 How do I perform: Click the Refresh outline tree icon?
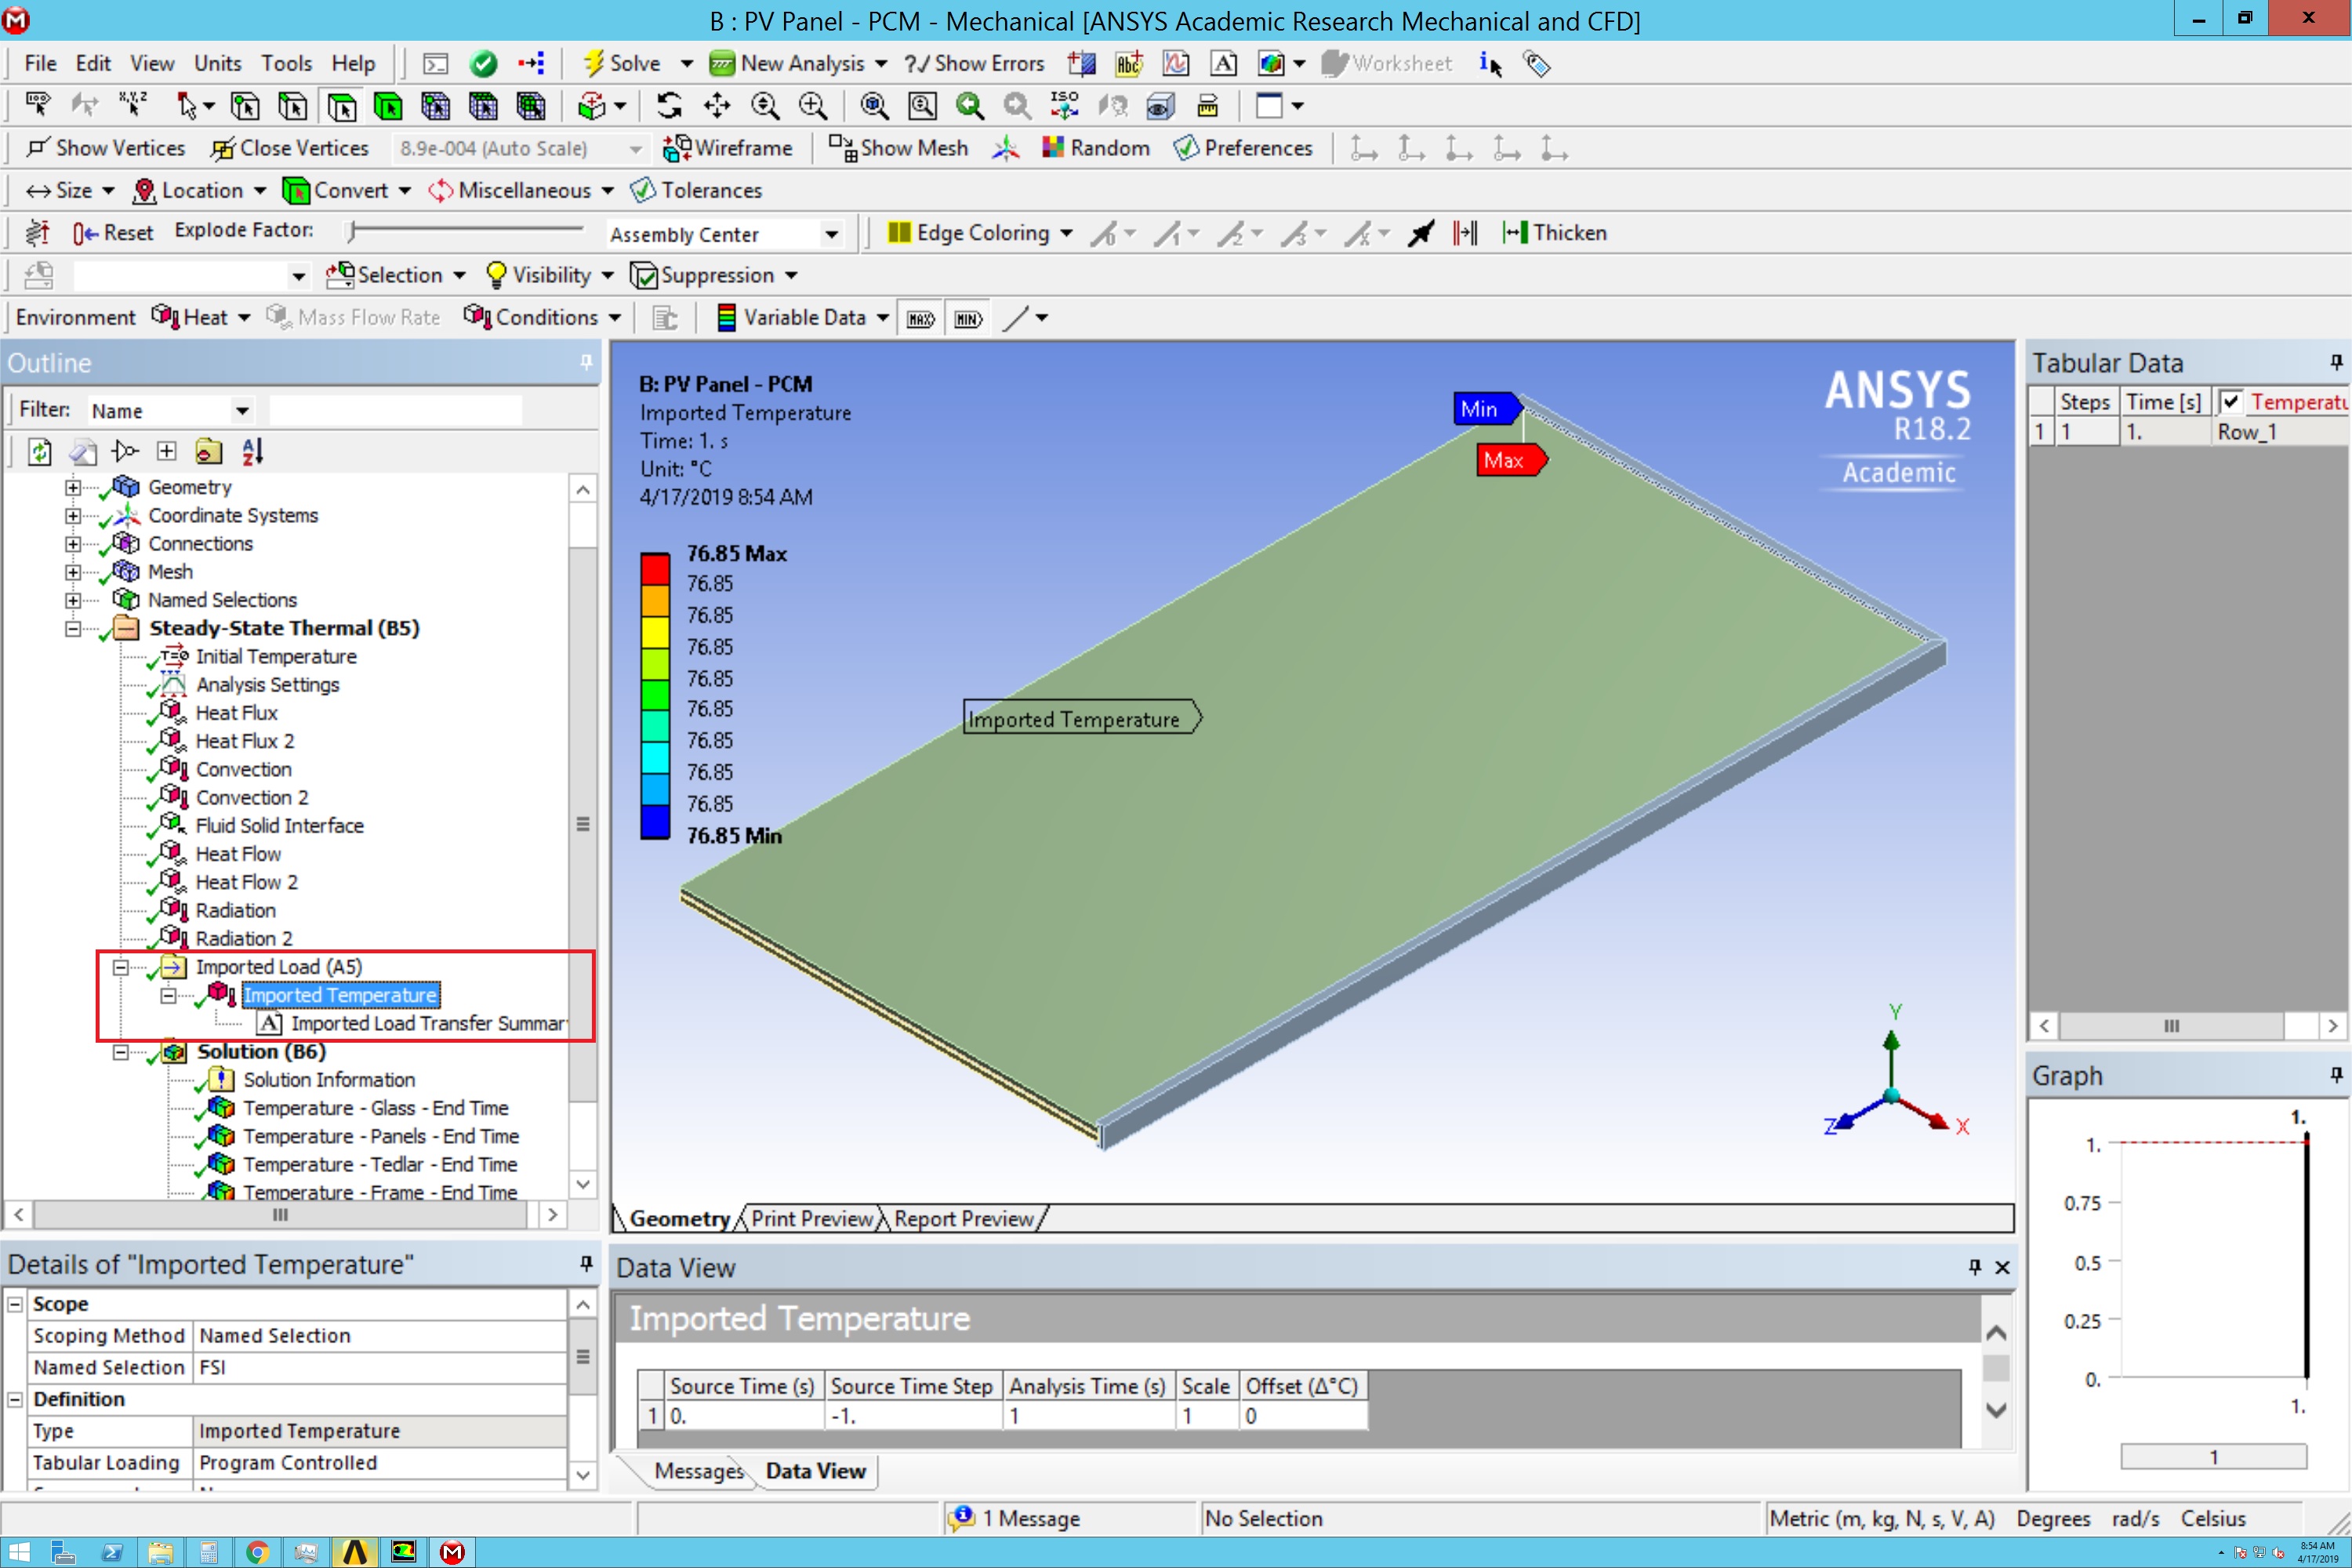[x=39, y=452]
